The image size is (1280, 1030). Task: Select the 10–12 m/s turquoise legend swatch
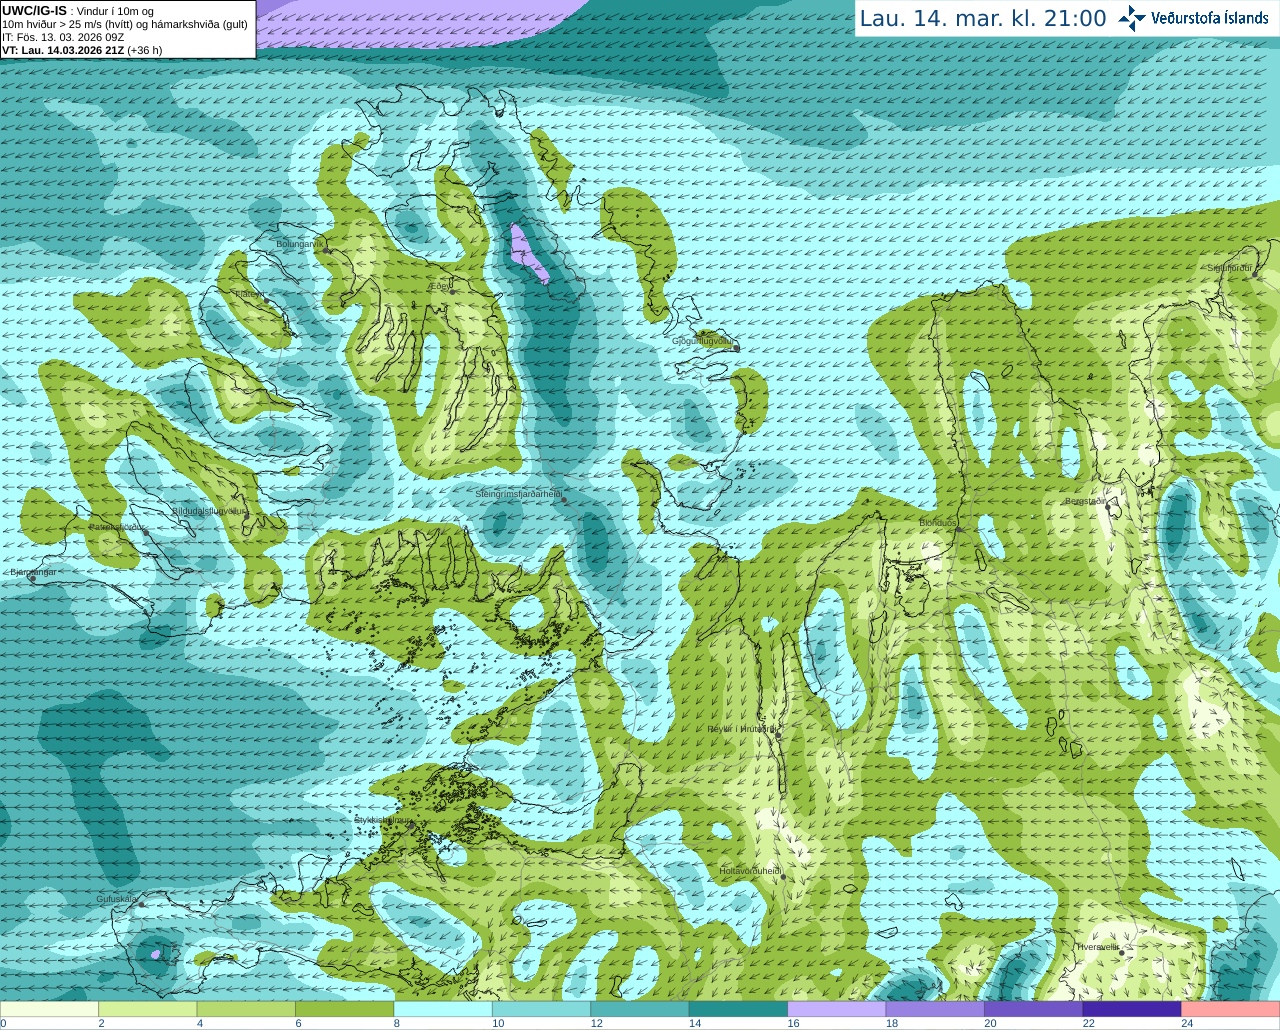tap(541, 1009)
